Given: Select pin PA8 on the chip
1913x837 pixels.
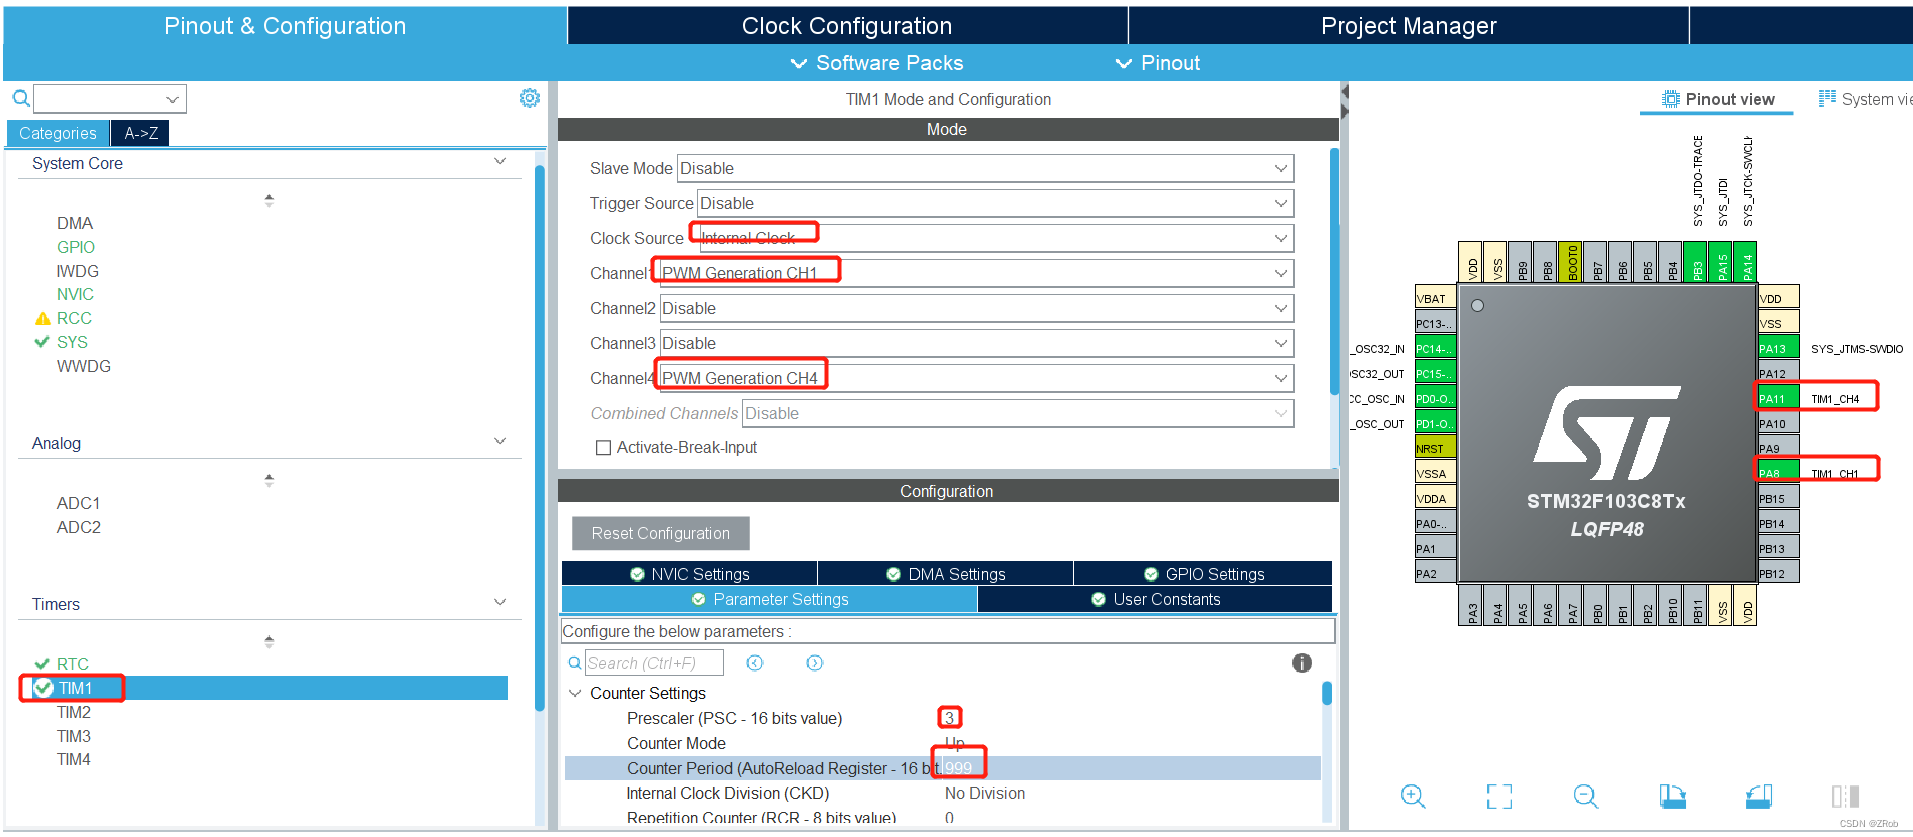Looking at the screenshot, I should tap(1778, 472).
